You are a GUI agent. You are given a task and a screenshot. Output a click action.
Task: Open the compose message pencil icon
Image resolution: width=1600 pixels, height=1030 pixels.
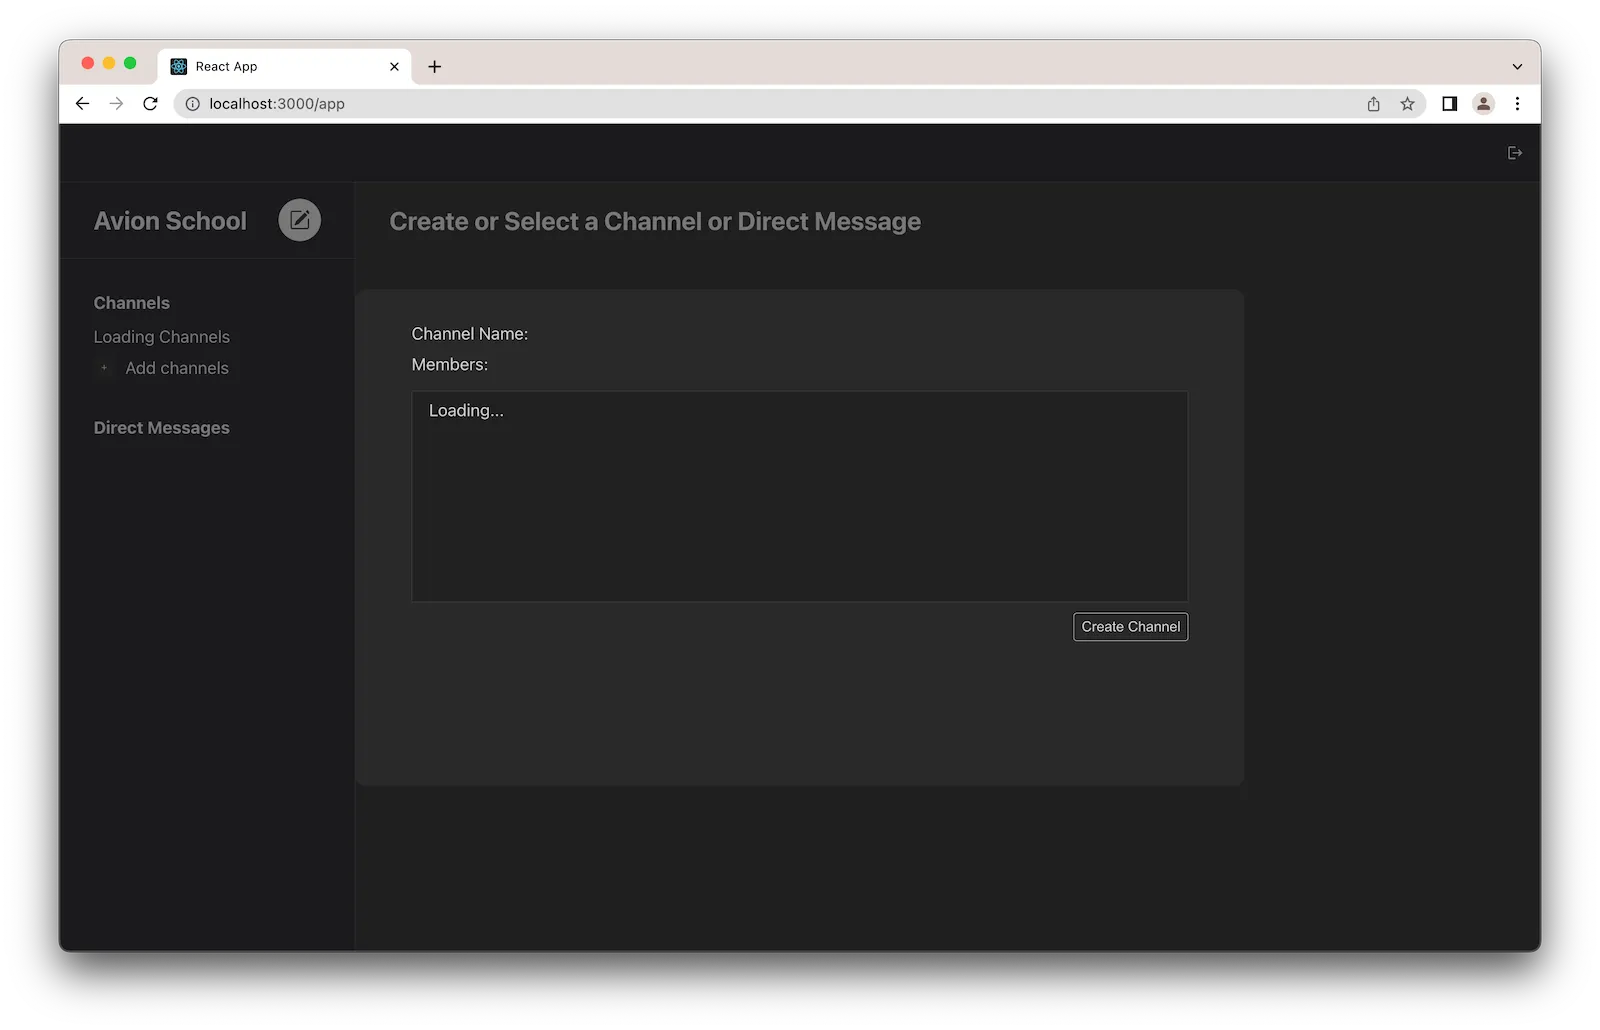299,220
